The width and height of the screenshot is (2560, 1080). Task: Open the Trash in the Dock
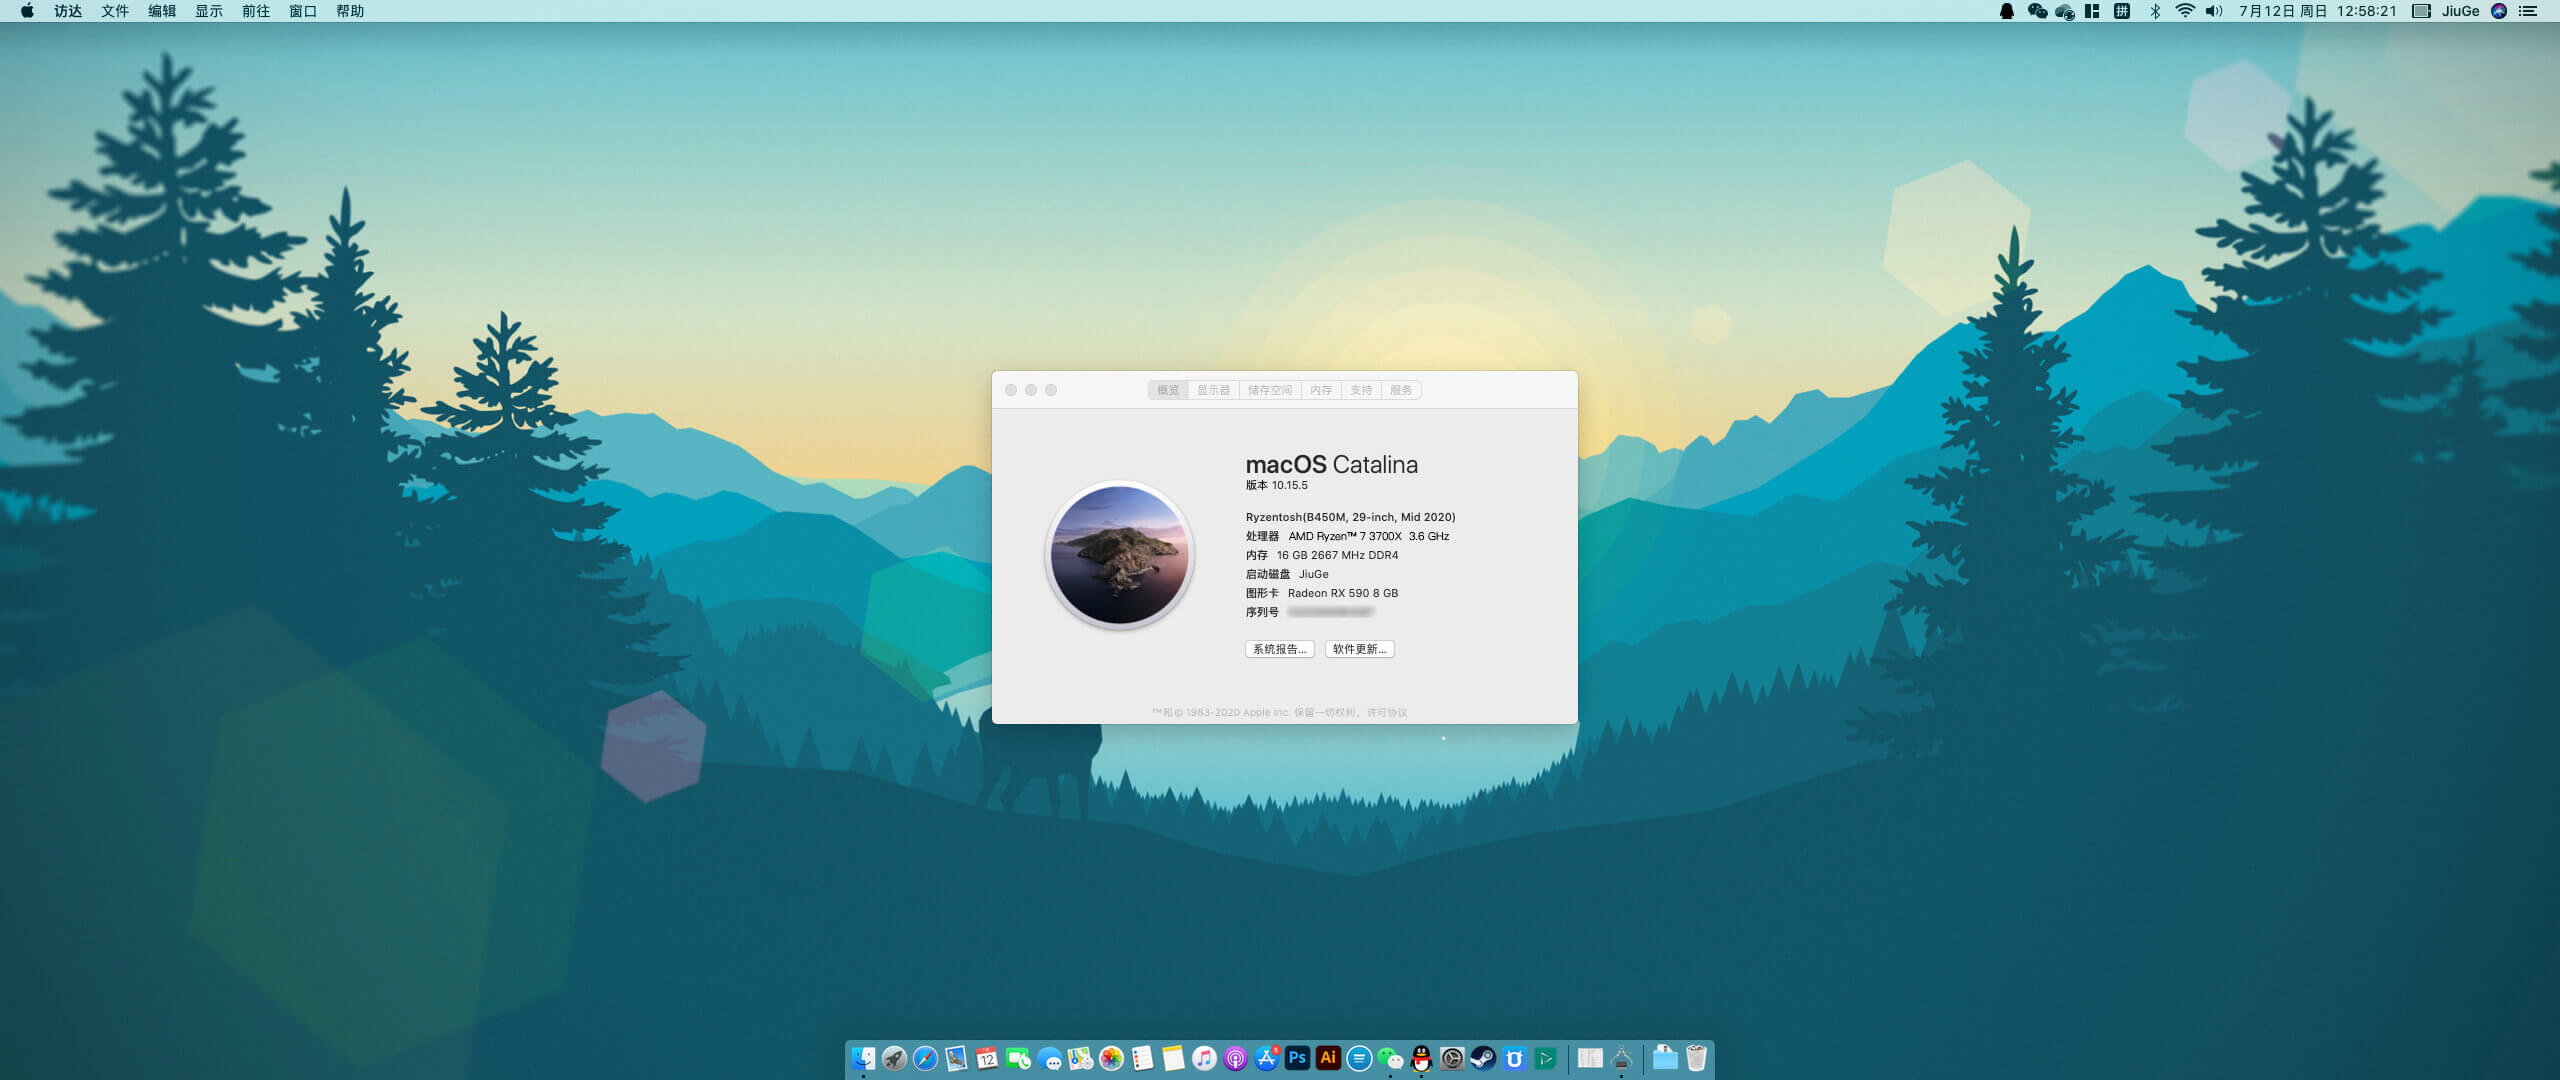[1696, 1058]
